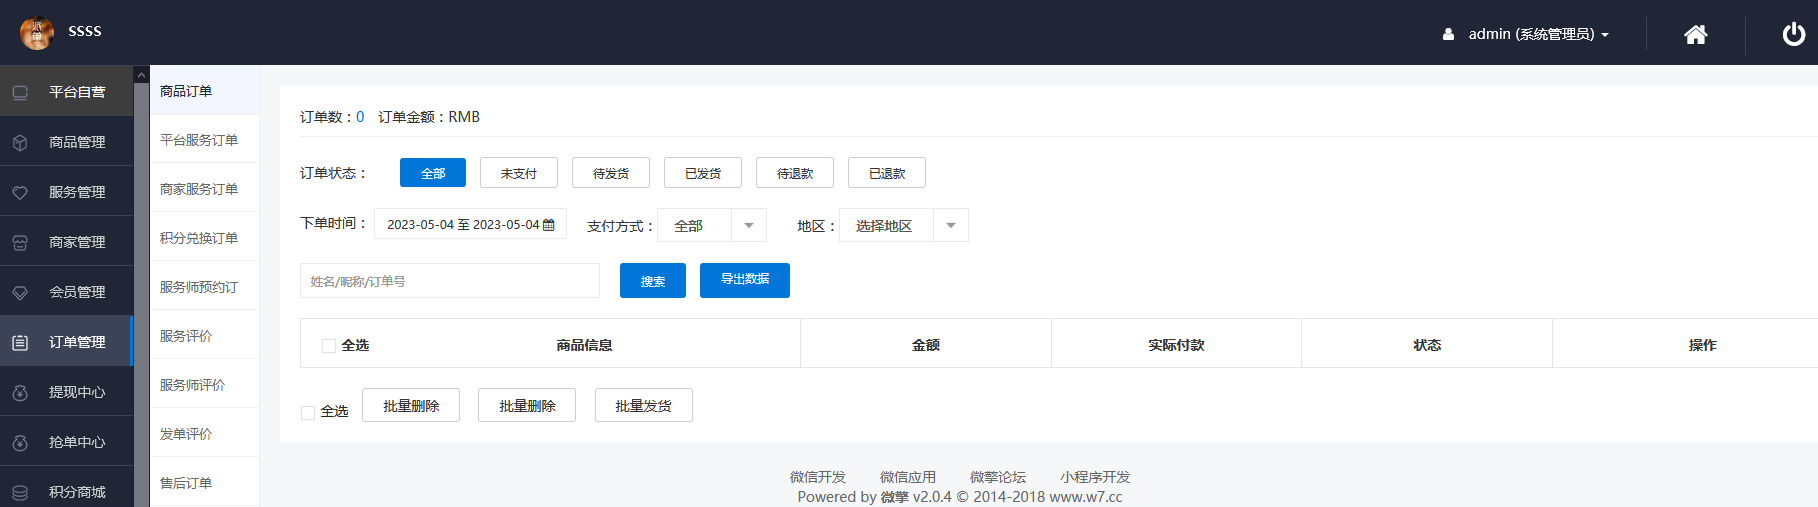Click the 平台自营 sidebar icon
This screenshot has width=1818, height=507.
click(x=20, y=92)
